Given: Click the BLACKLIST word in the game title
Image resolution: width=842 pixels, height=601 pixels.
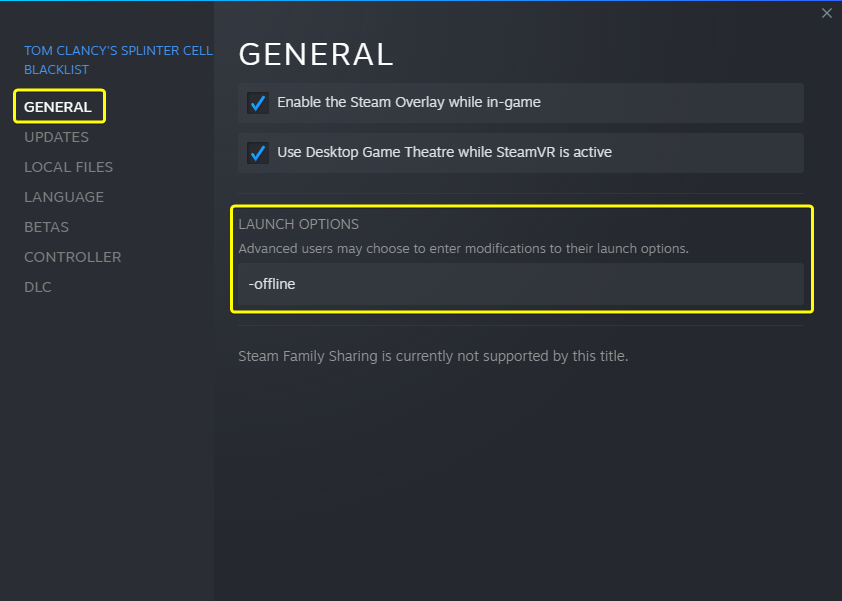Looking at the screenshot, I should coord(56,70).
